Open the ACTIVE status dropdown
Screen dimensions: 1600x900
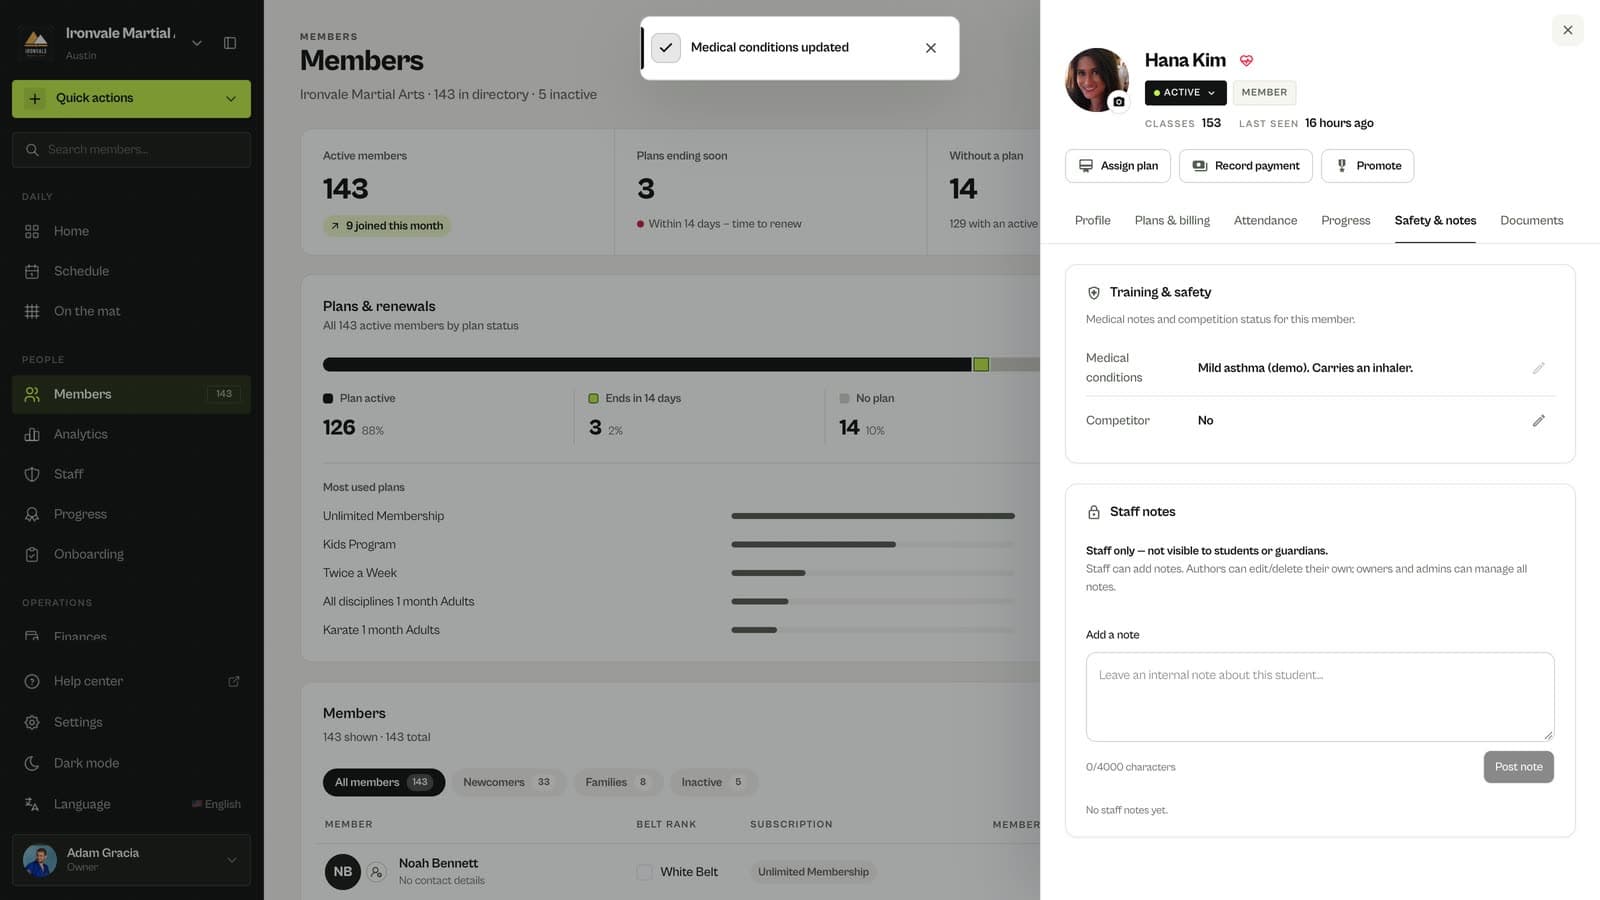1185,92
